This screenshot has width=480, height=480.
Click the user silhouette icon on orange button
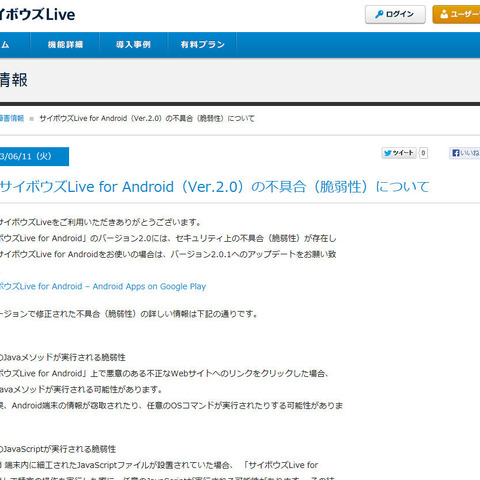444,14
